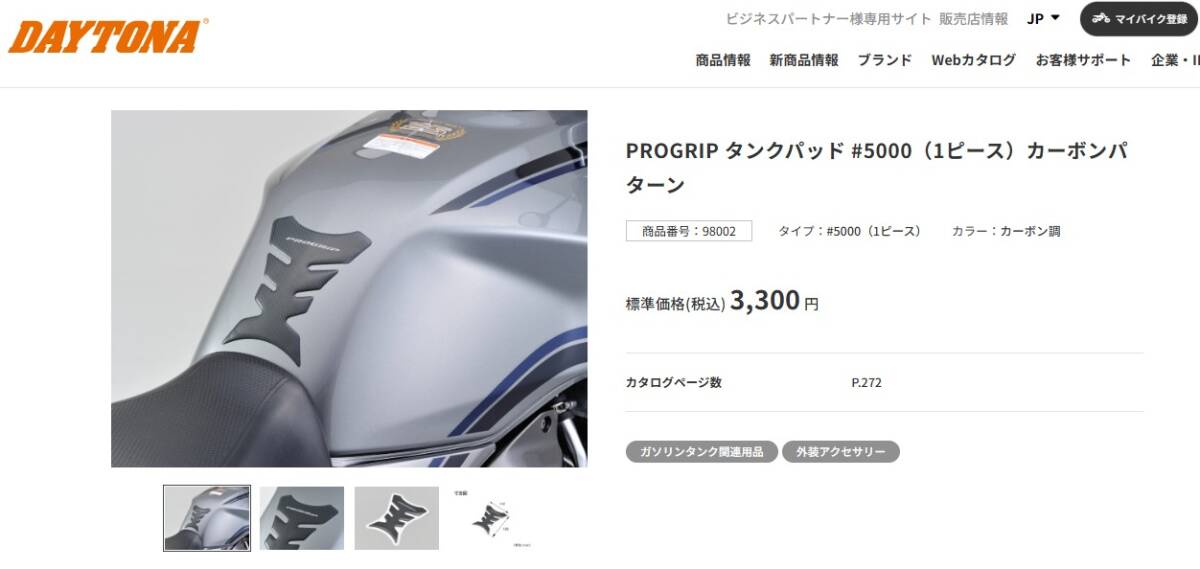Click the motorcycle icon in マイバイク登録
The width and height of the screenshot is (1200, 569).
pyautogui.click(x=1101, y=19)
